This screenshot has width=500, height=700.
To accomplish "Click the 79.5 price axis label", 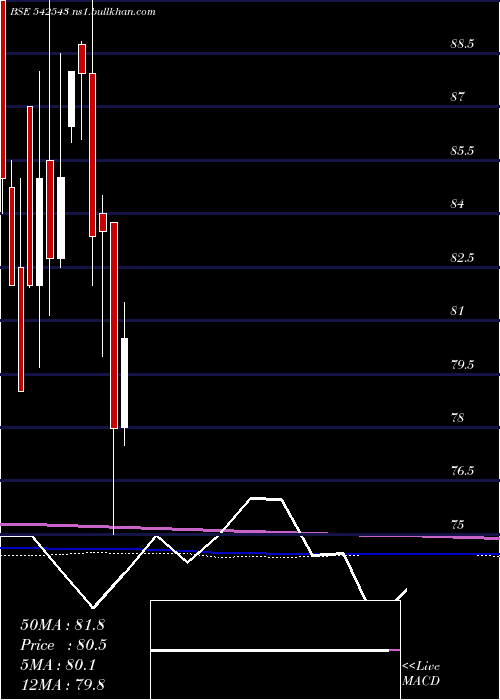I will tap(462, 364).
